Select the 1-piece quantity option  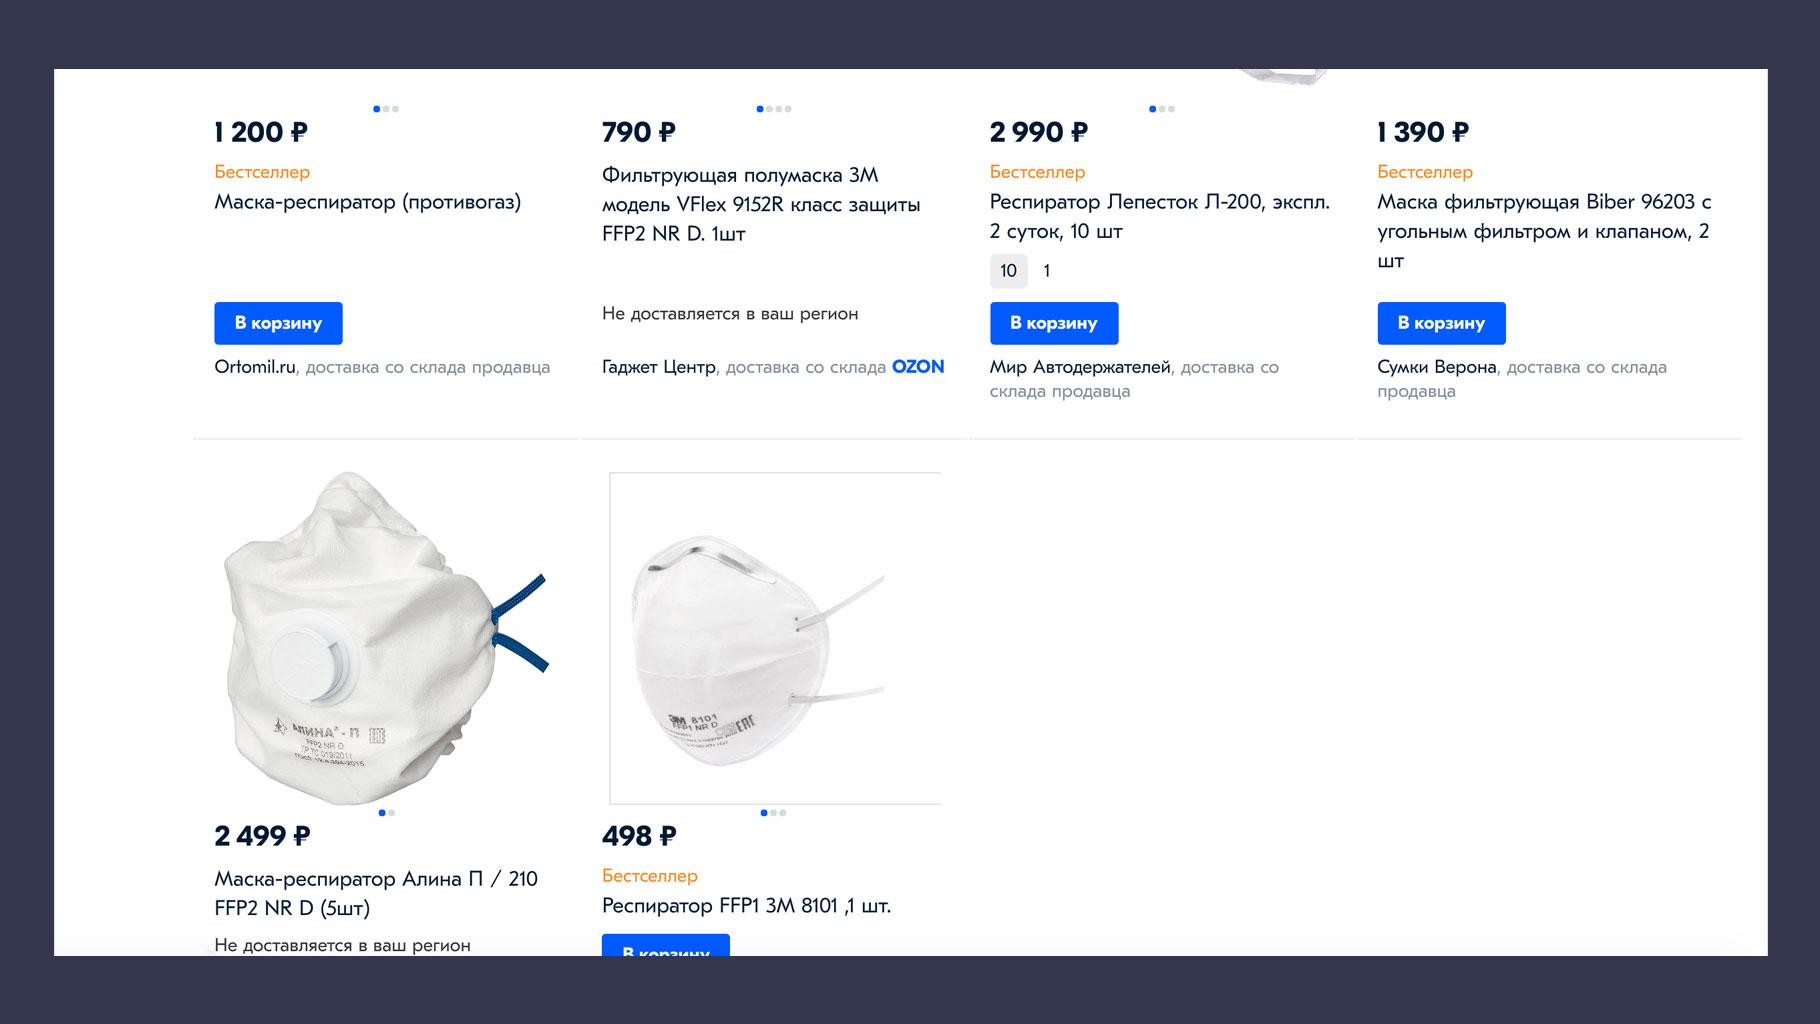(1047, 271)
